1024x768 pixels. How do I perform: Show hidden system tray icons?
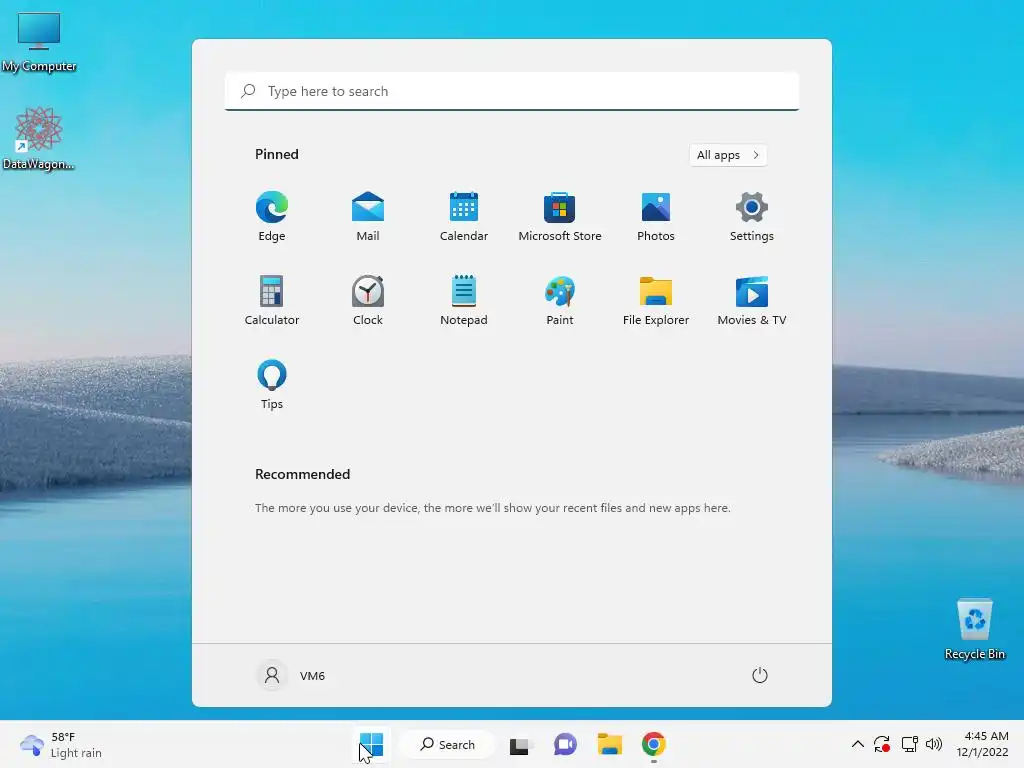click(x=857, y=744)
